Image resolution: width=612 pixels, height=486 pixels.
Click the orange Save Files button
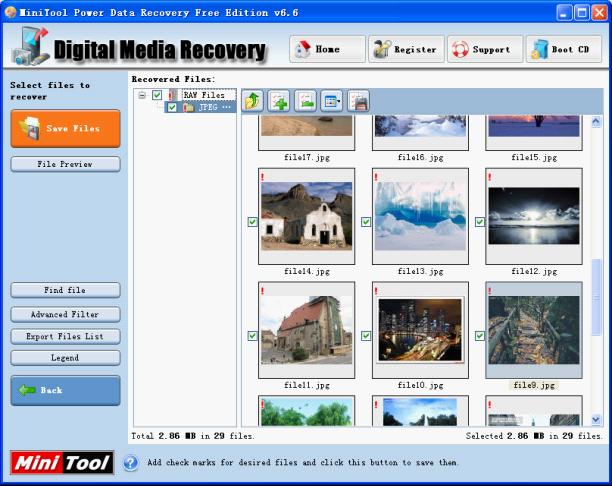tap(66, 128)
